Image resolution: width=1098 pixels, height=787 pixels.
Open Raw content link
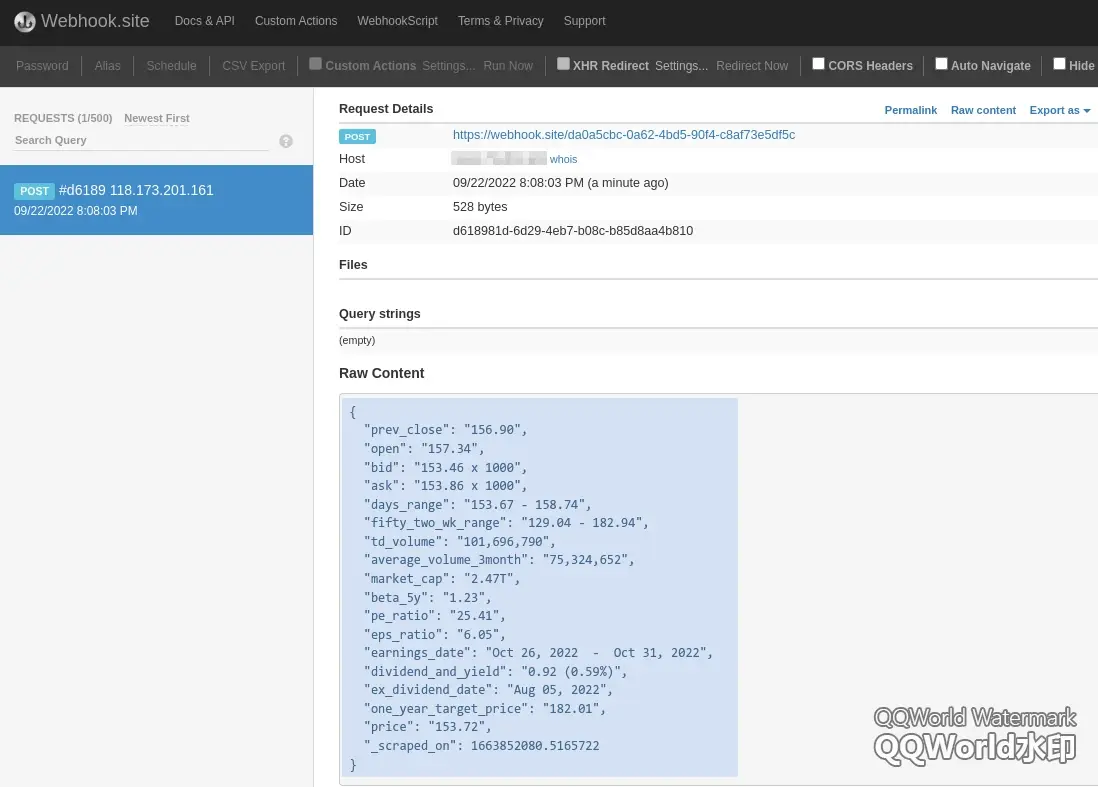[x=983, y=110]
